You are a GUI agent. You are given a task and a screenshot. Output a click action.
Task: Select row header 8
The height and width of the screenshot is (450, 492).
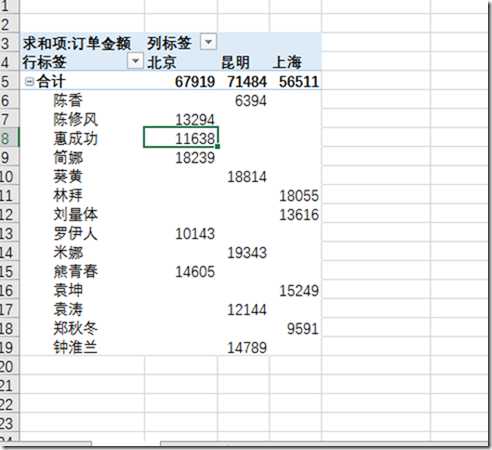click(x=9, y=138)
